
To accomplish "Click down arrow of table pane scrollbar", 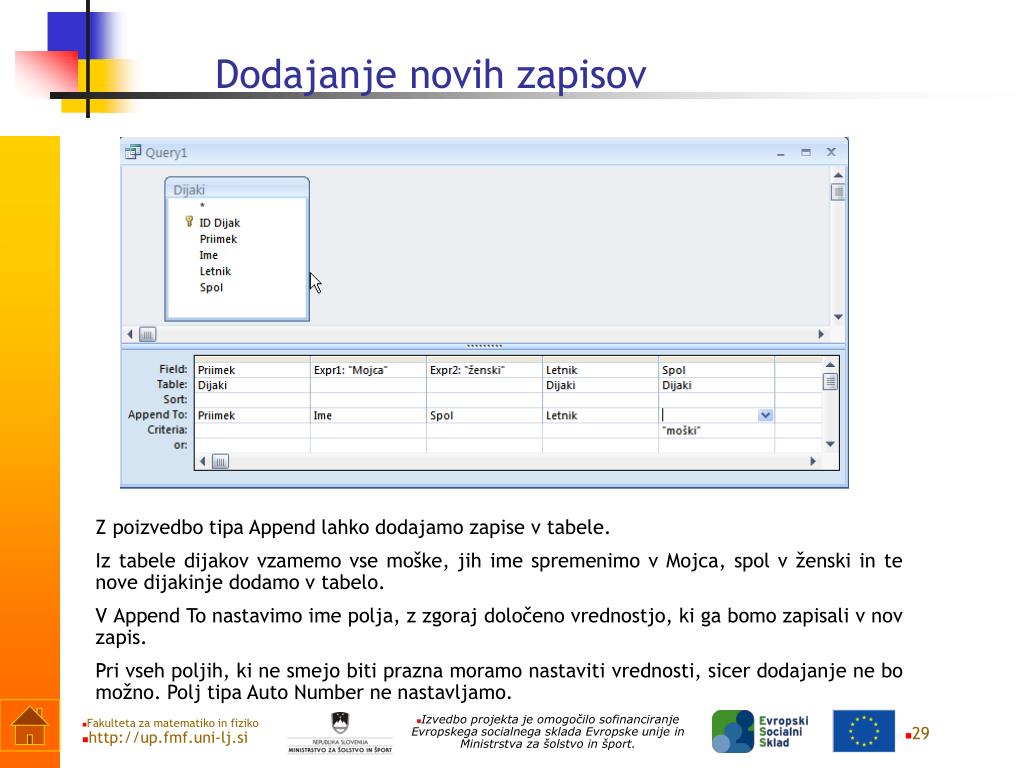I will (838, 317).
